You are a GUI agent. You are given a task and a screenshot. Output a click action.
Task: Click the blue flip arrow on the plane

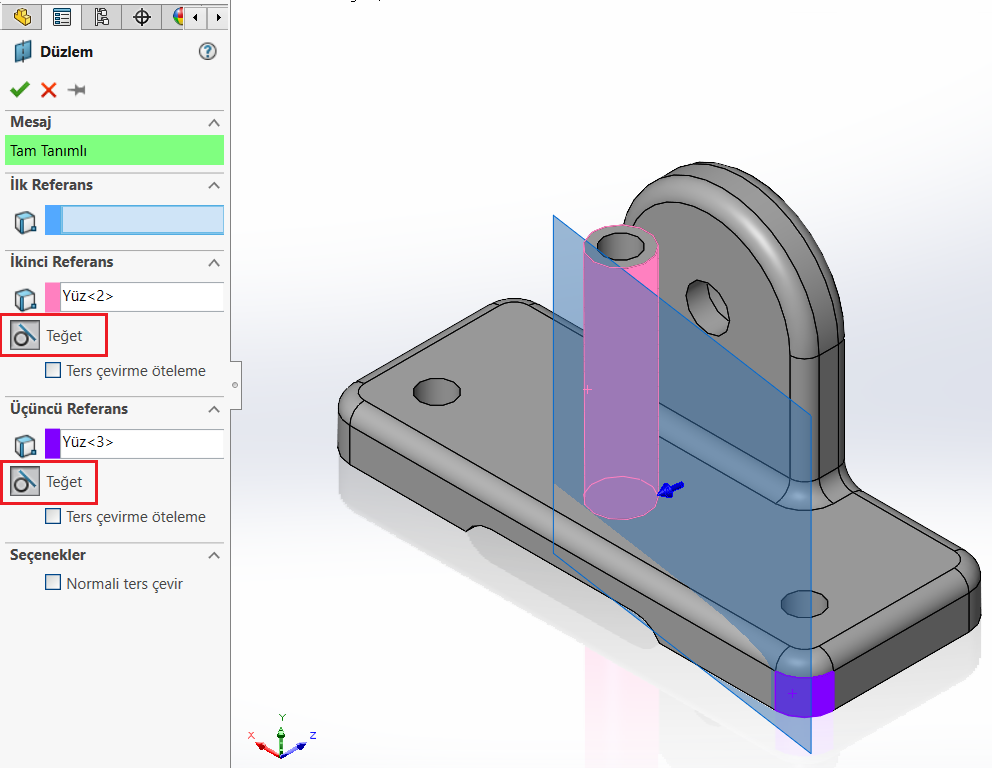tap(670, 490)
